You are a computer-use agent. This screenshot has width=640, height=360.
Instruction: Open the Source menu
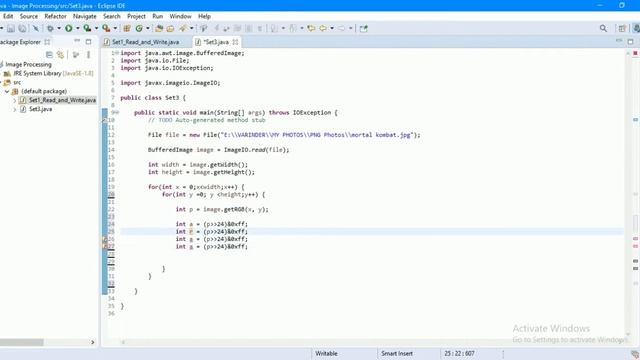point(29,16)
